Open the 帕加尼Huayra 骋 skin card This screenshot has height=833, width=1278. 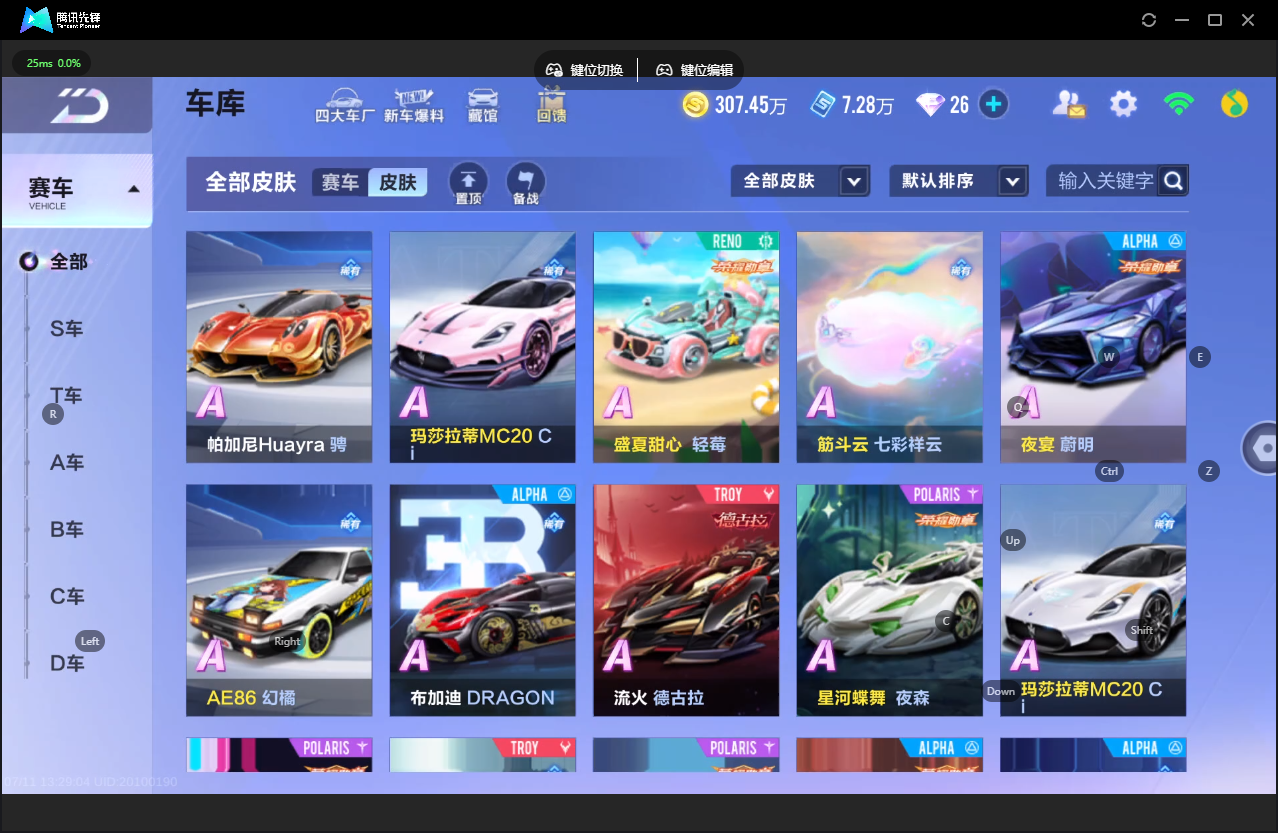279,347
